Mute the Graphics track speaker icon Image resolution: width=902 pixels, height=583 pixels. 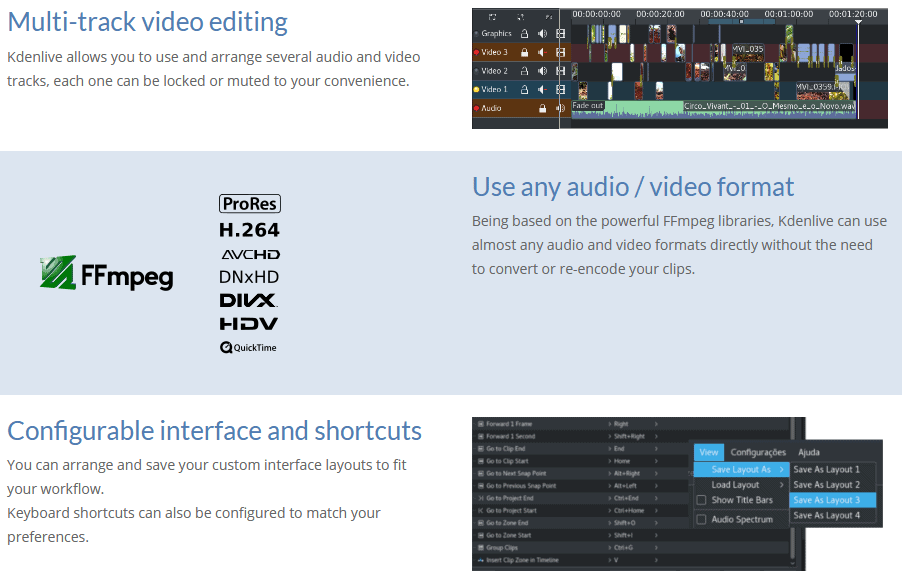(542, 34)
